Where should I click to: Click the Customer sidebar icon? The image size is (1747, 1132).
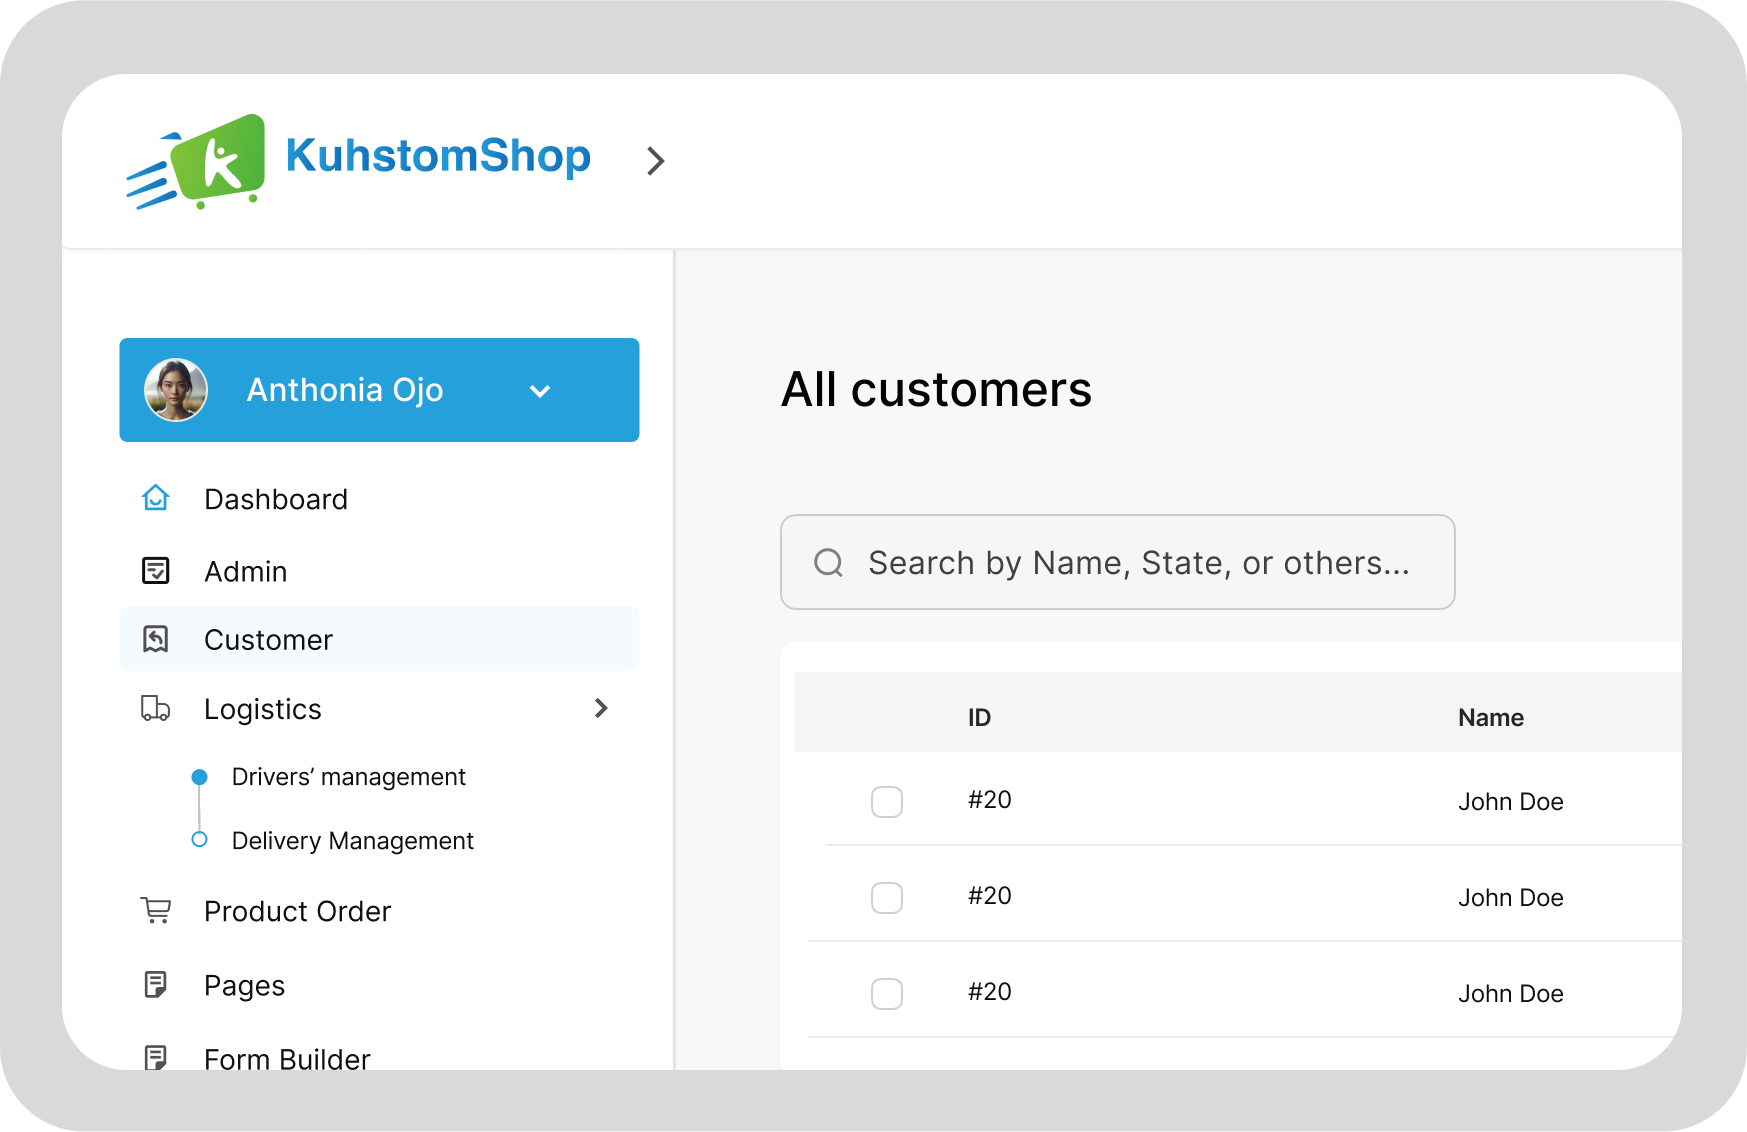point(156,639)
